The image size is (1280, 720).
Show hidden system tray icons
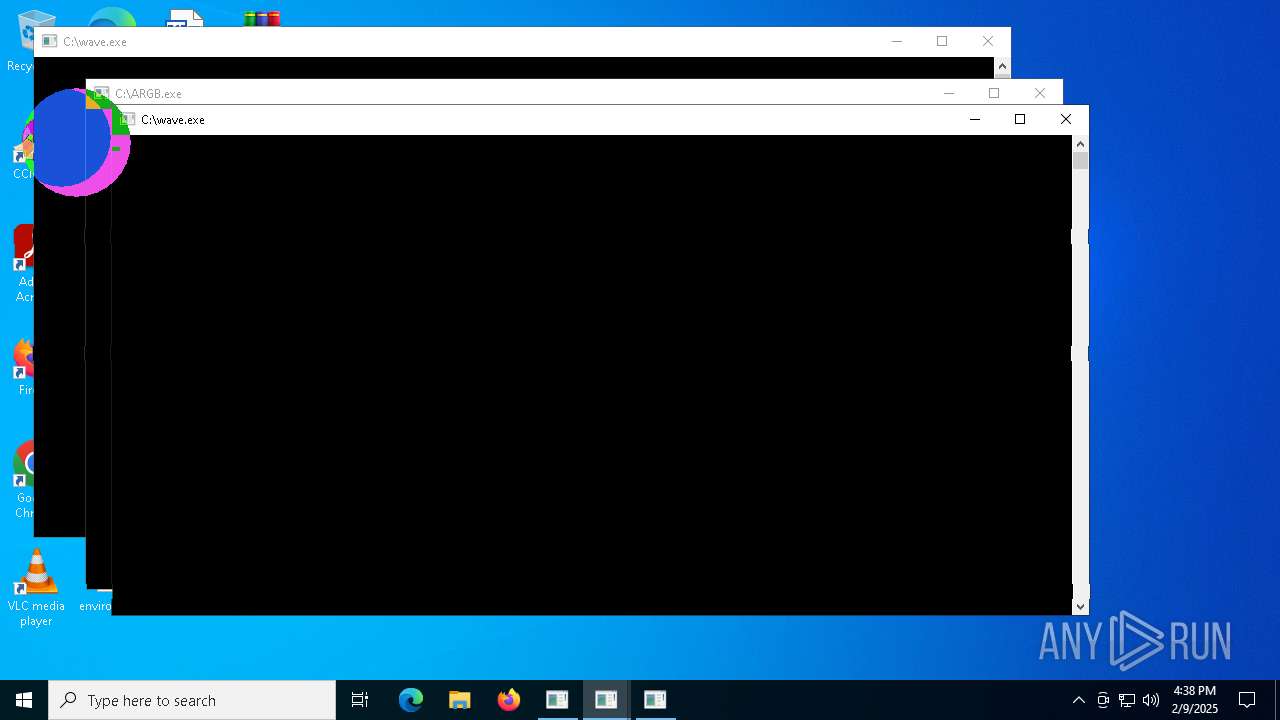[1078, 700]
